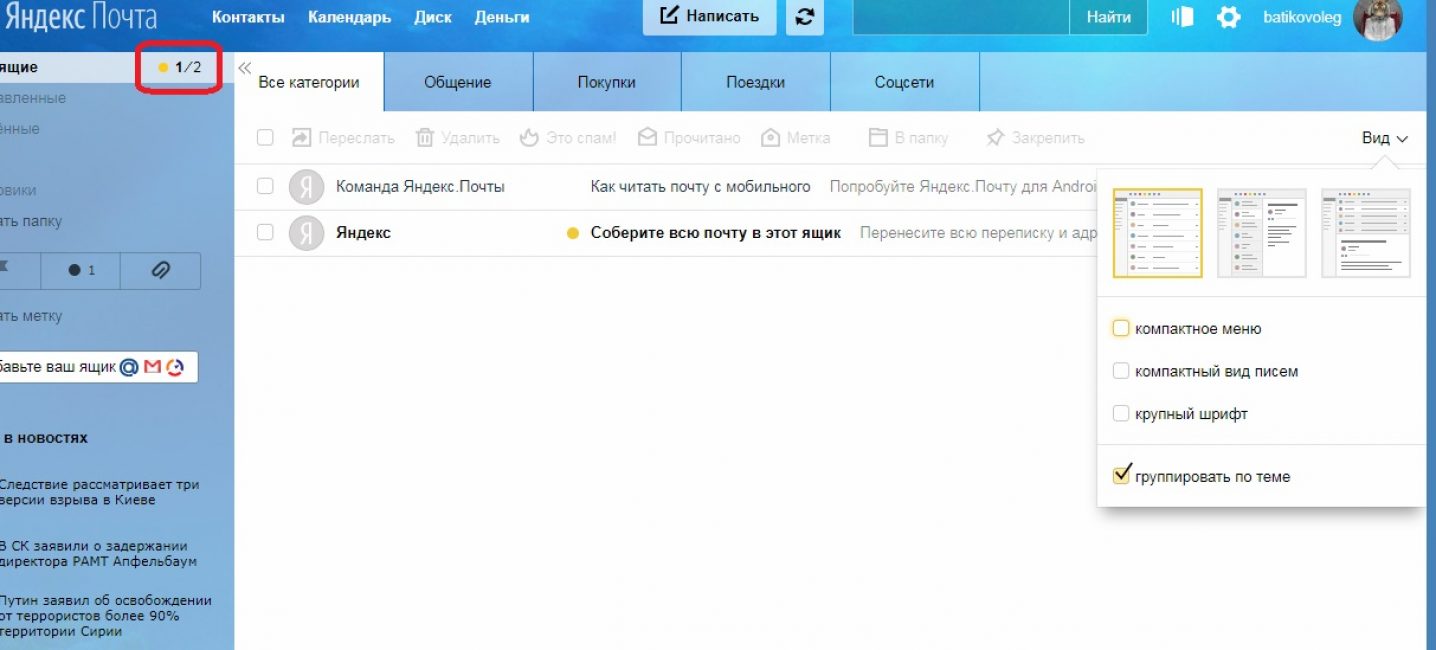Open the Соберите всю почту в этот ящик email

coord(716,232)
